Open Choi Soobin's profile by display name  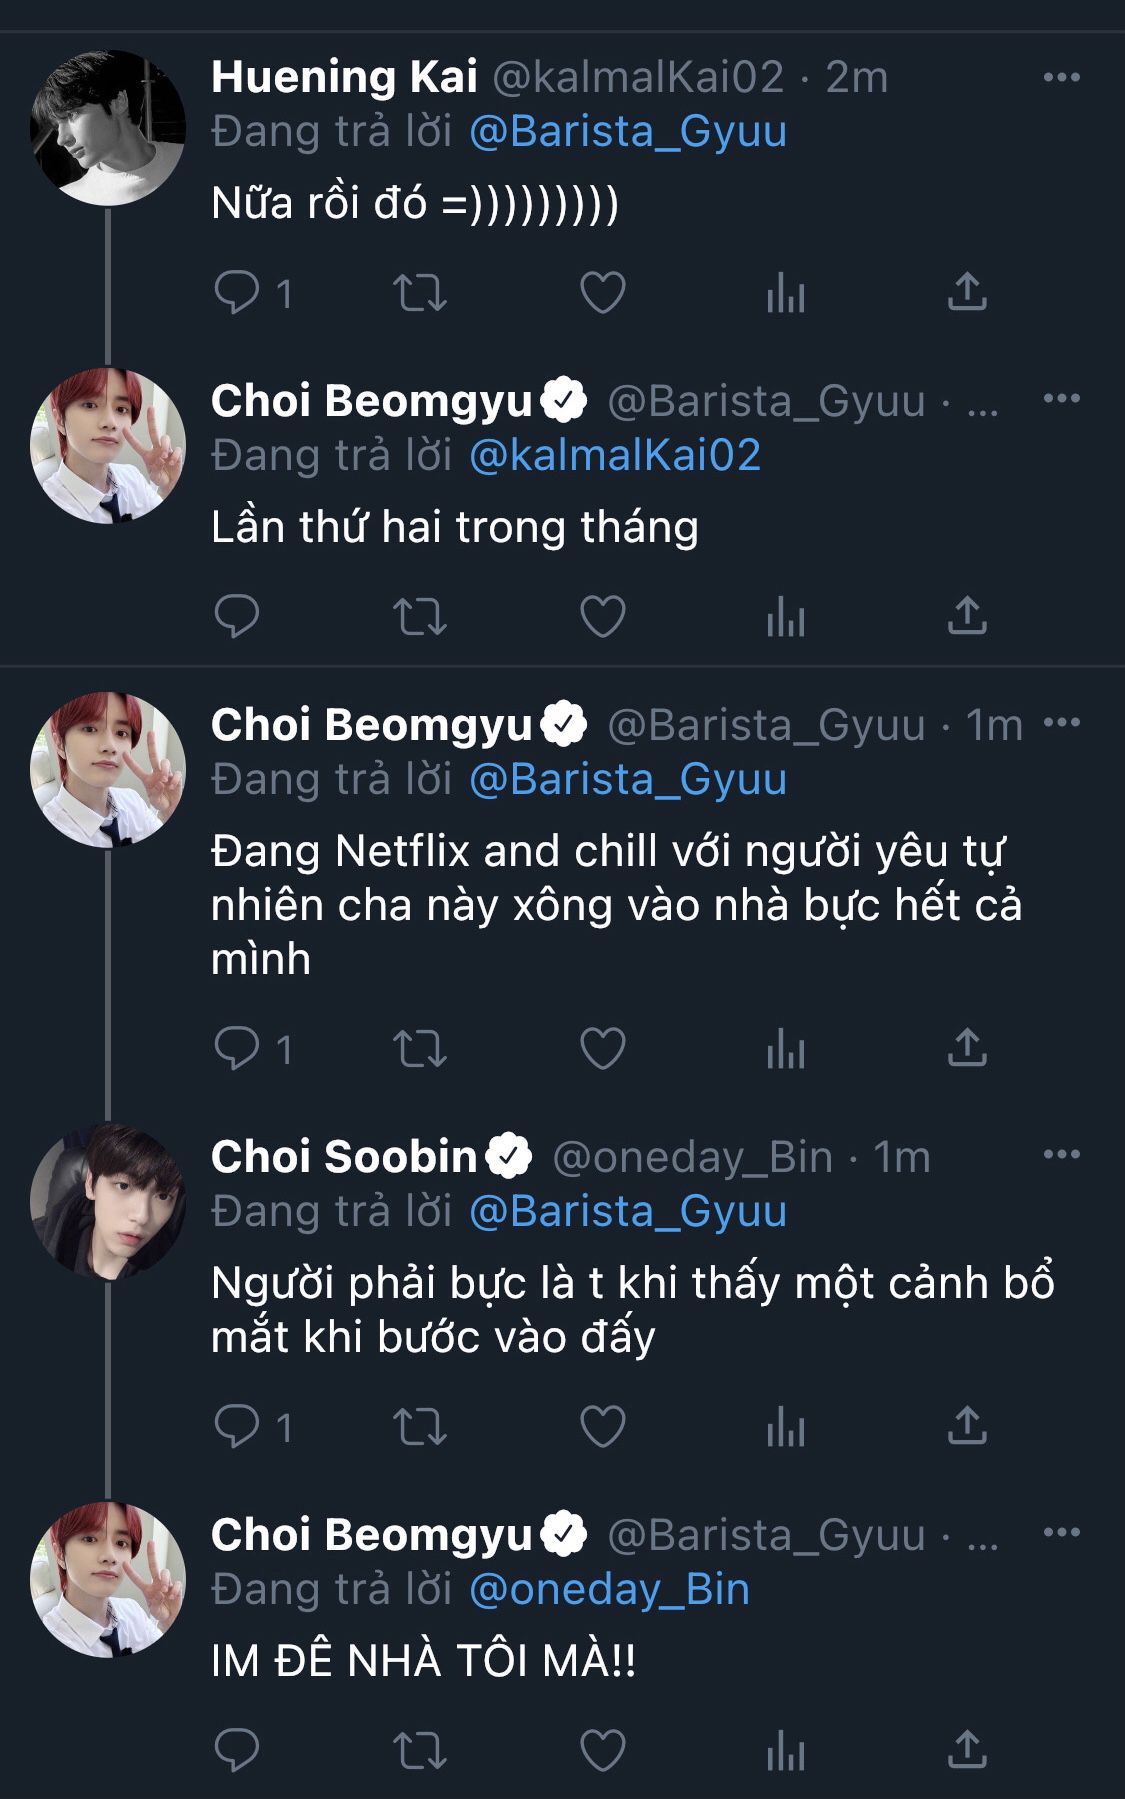click(x=344, y=1157)
